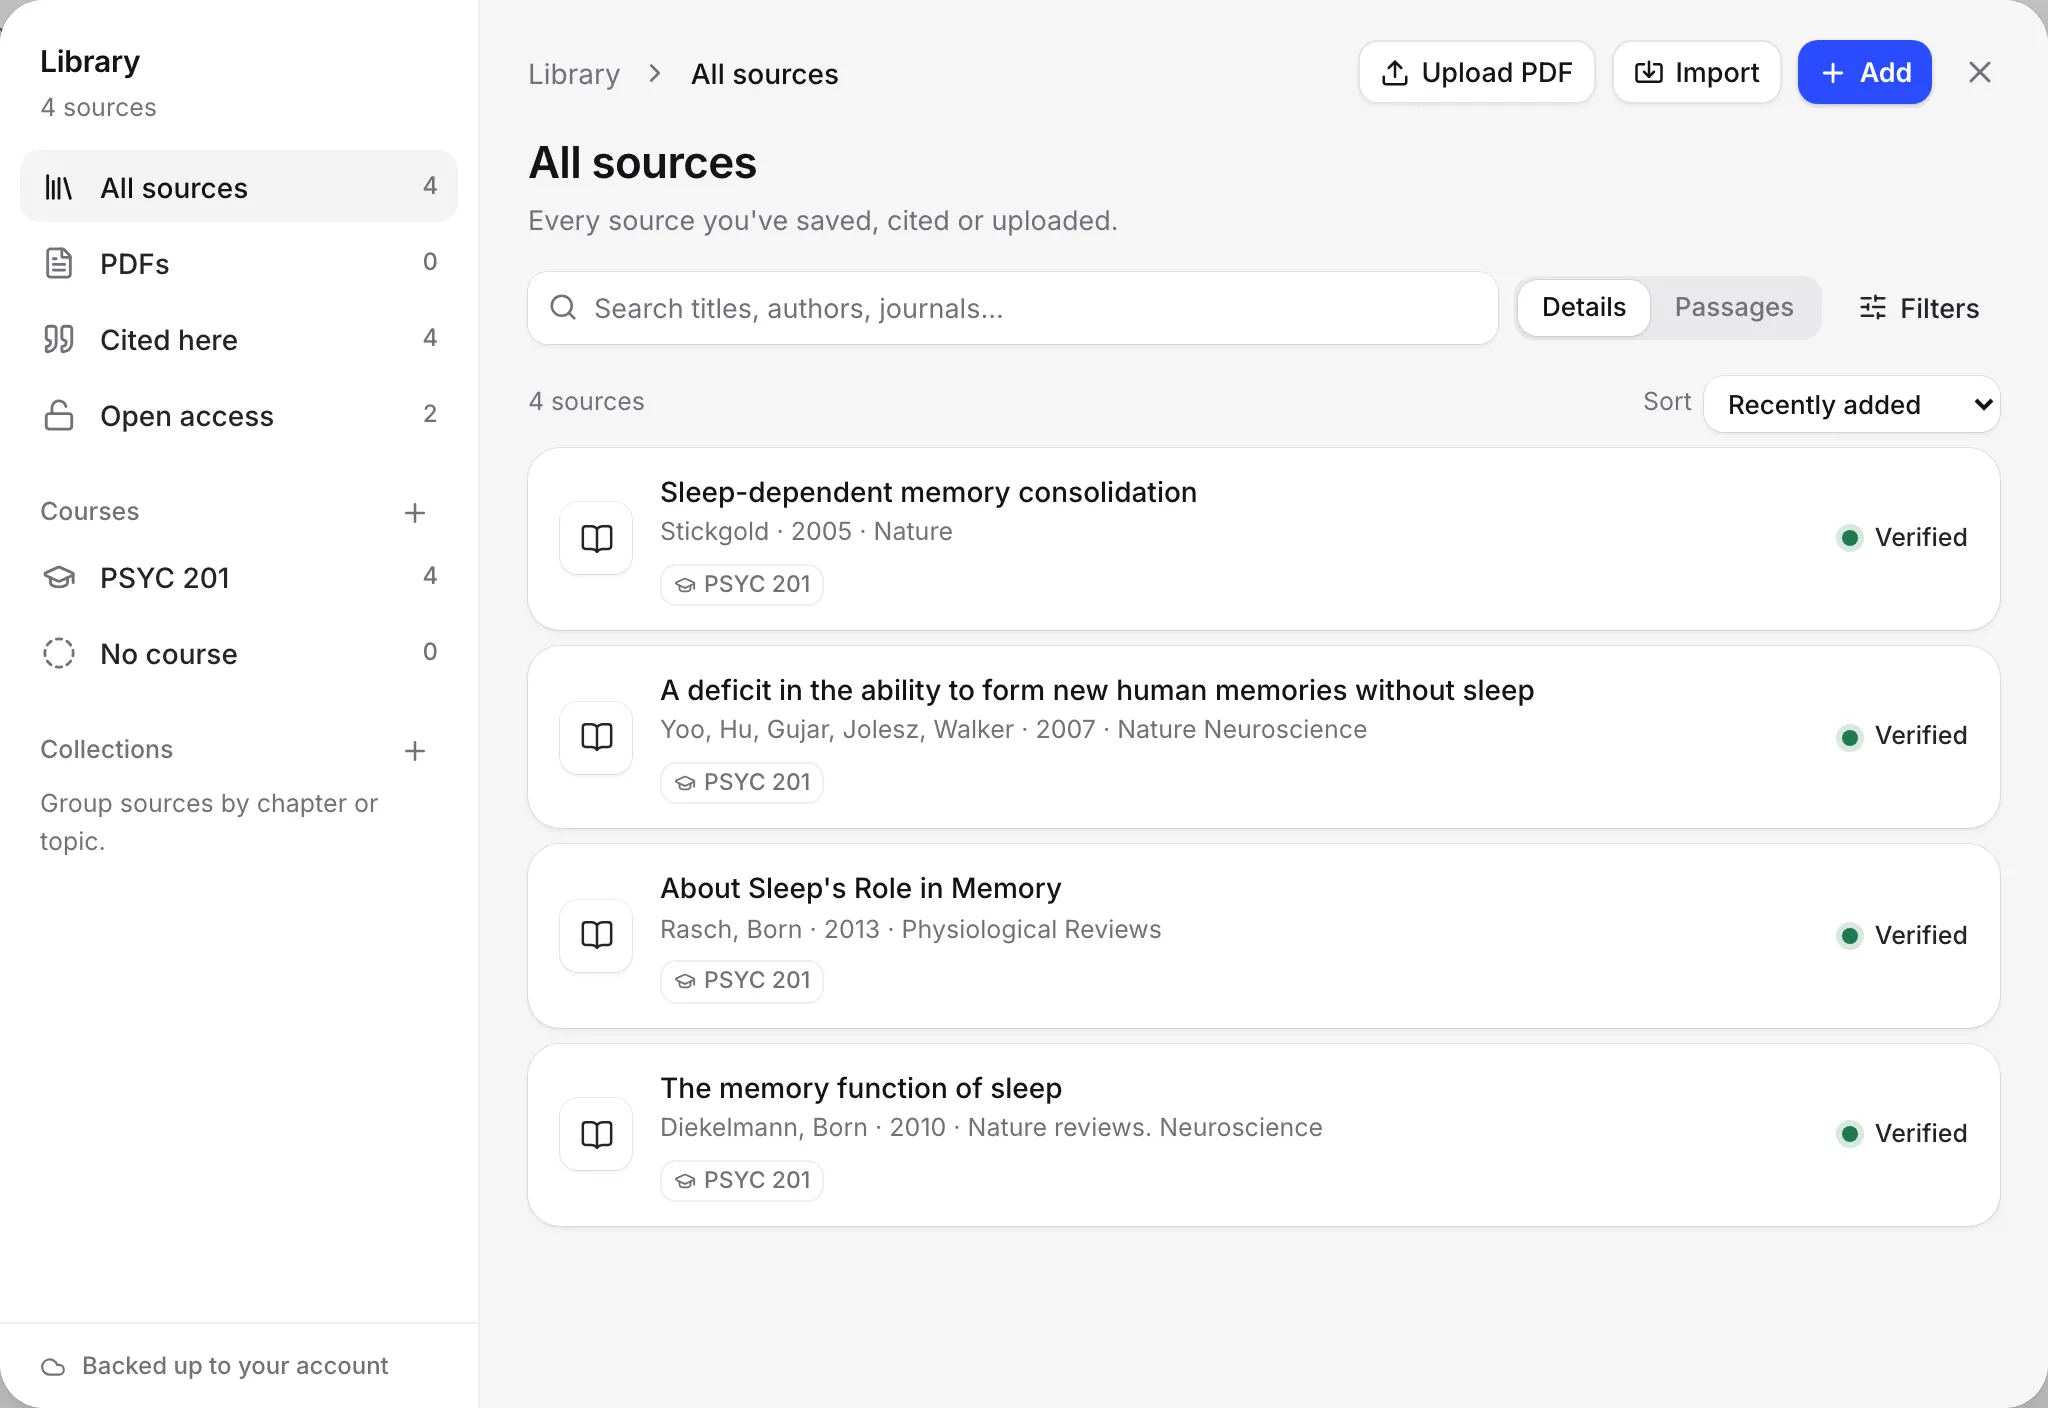
Task: Open the Recently added sort dropdown
Action: tap(1852, 404)
